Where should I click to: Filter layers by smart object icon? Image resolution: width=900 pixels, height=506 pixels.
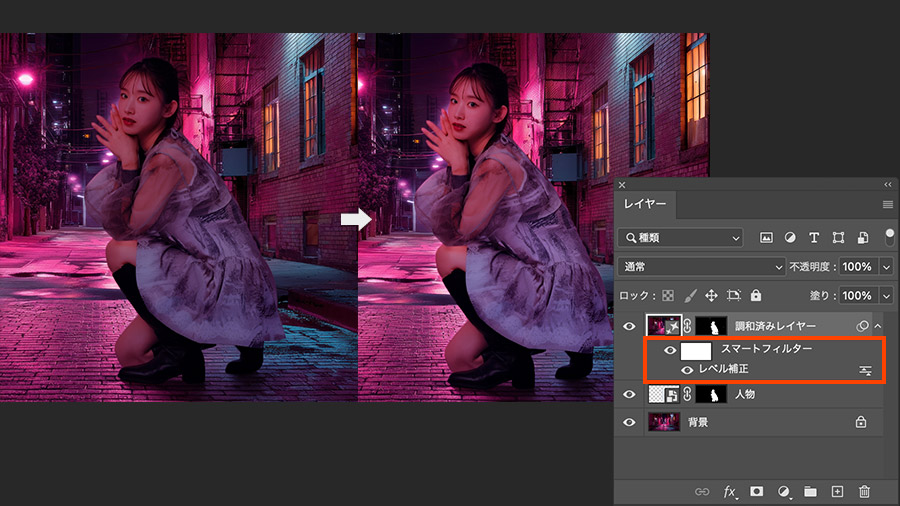[x=863, y=238]
